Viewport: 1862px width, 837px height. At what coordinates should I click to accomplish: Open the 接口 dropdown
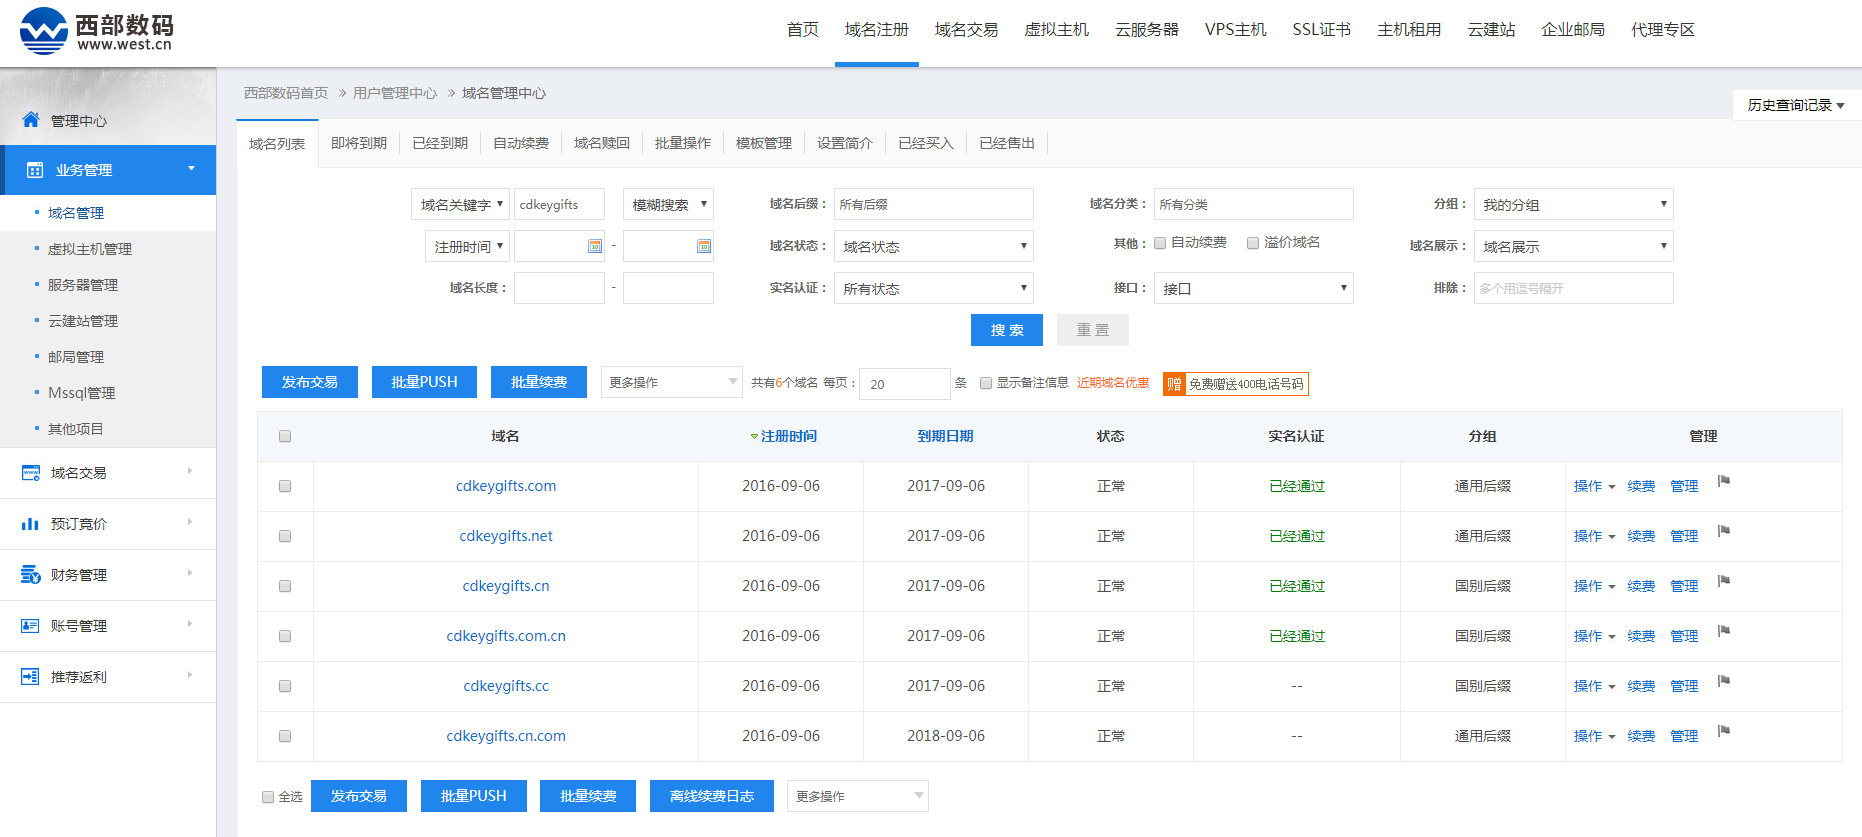1254,288
